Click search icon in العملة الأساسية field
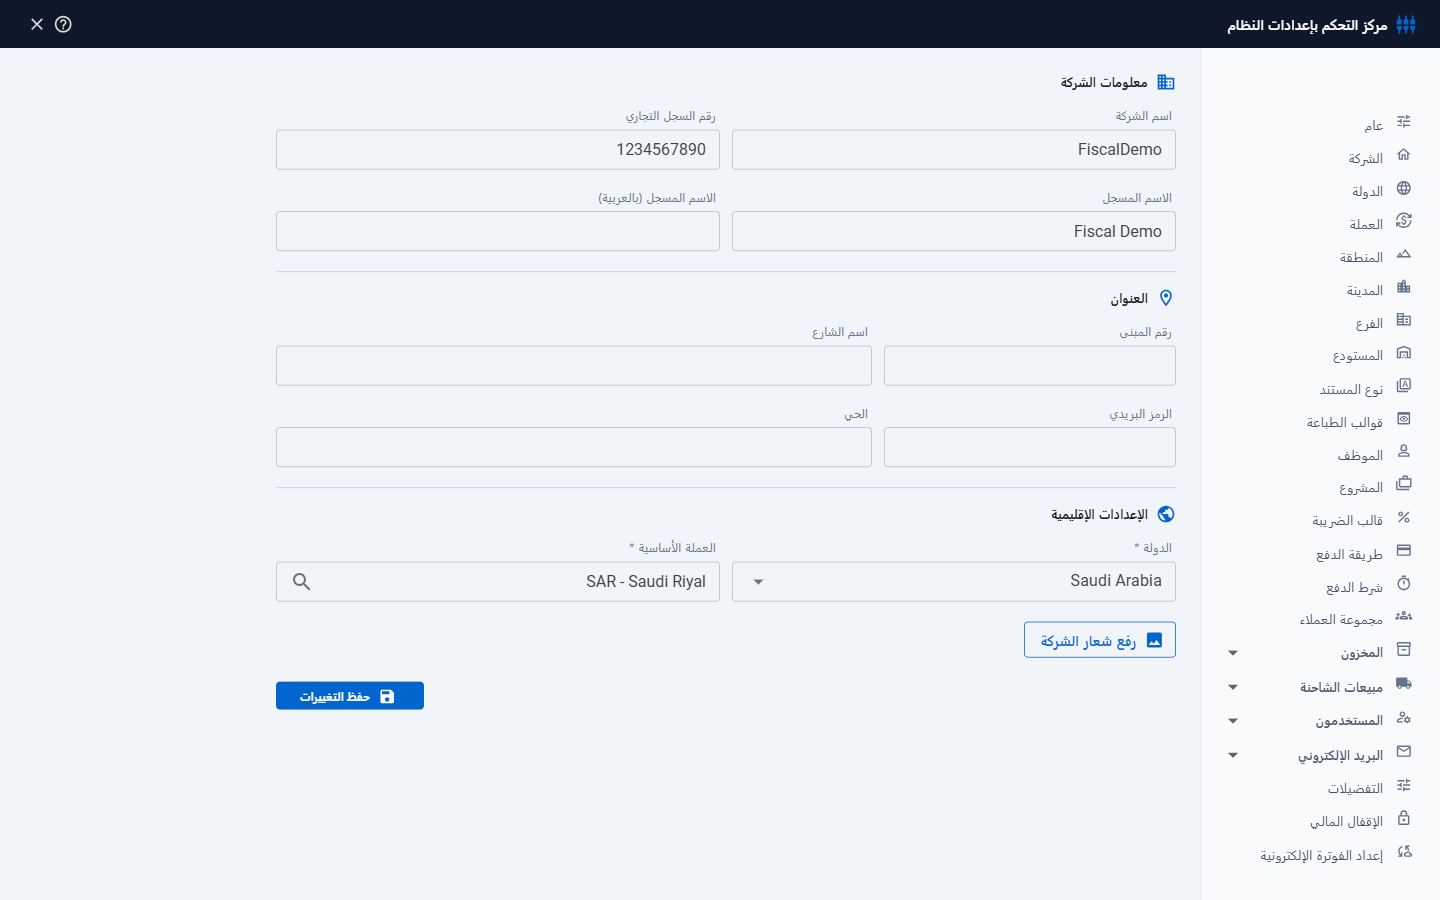This screenshot has width=1440, height=900. [x=301, y=581]
